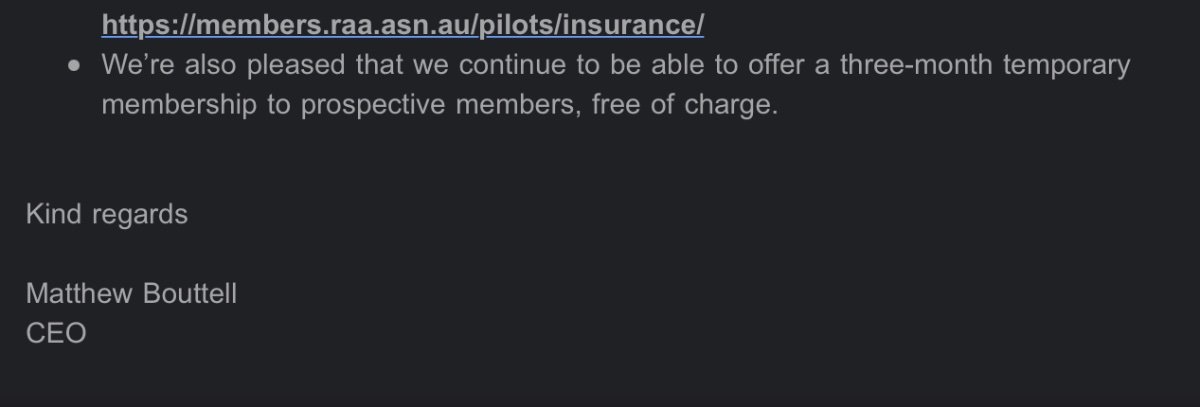Click the word 'temporary' ending the first line
Viewport: 1200px width, 407px height.
pos(1068,65)
